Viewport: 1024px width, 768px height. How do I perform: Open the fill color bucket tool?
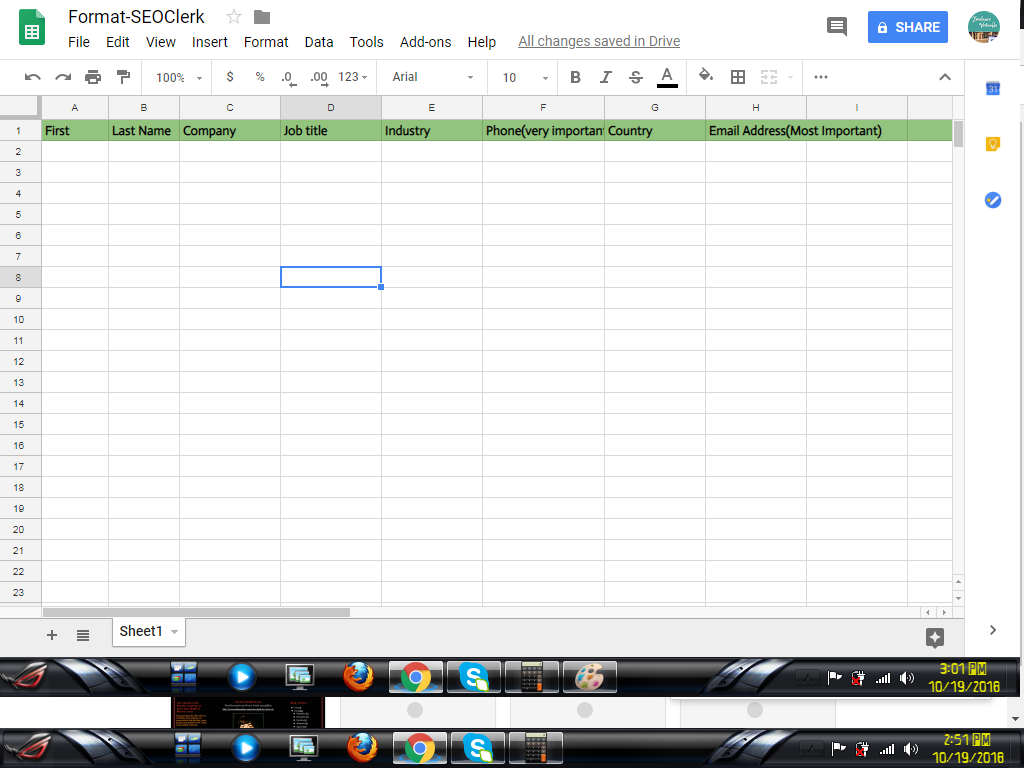(706, 77)
